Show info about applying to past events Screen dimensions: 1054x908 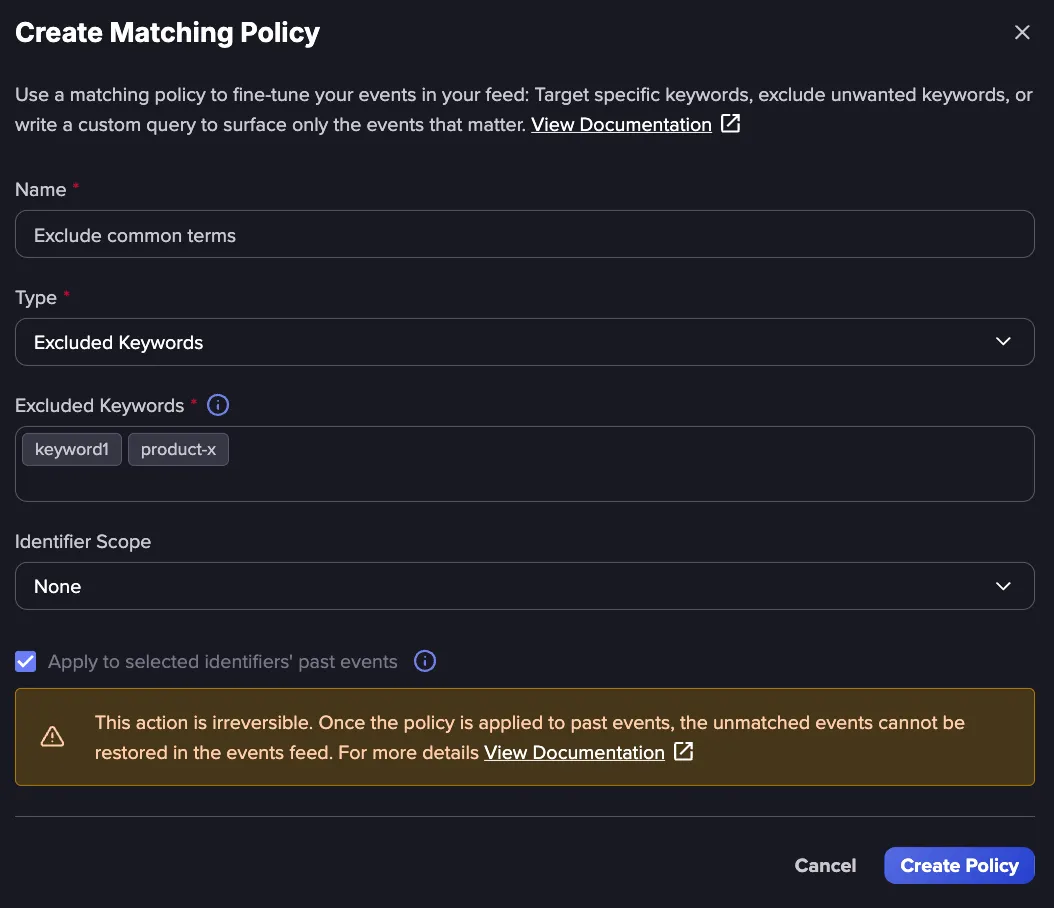point(425,661)
